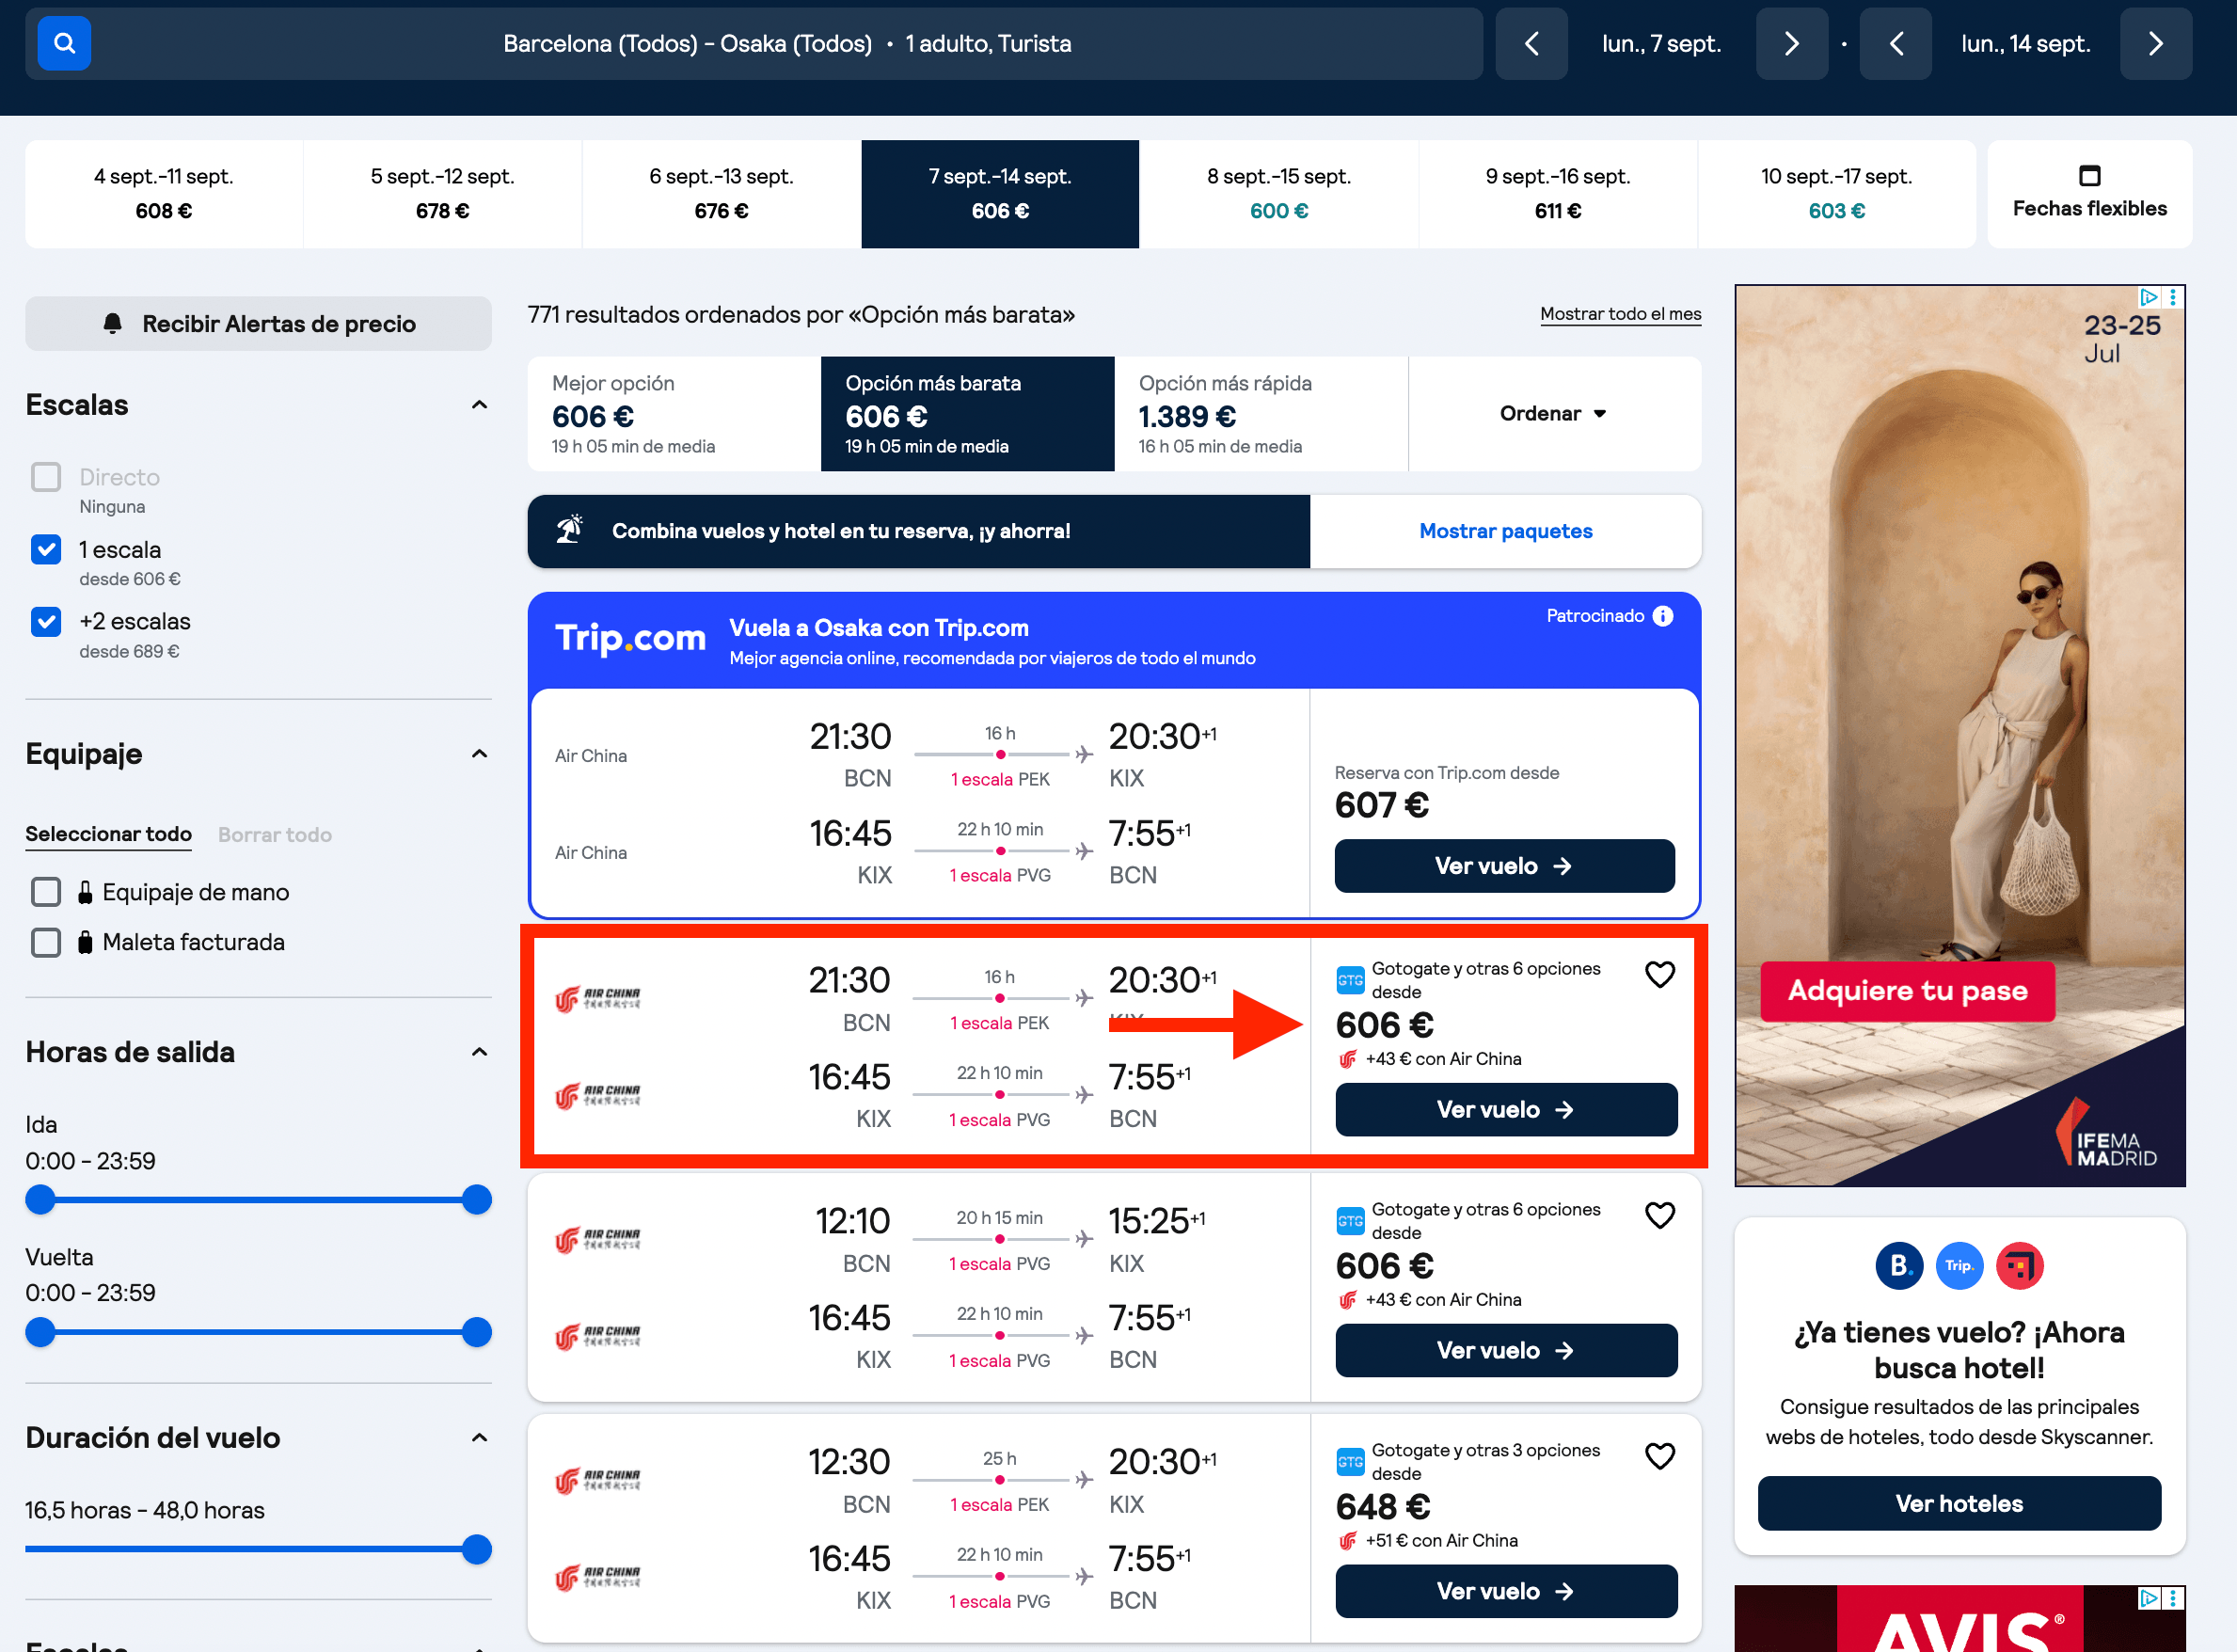The height and width of the screenshot is (1652, 2237).
Task: Click Air China logo on 12:10 flight
Action: pyautogui.click(x=597, y=1240)
